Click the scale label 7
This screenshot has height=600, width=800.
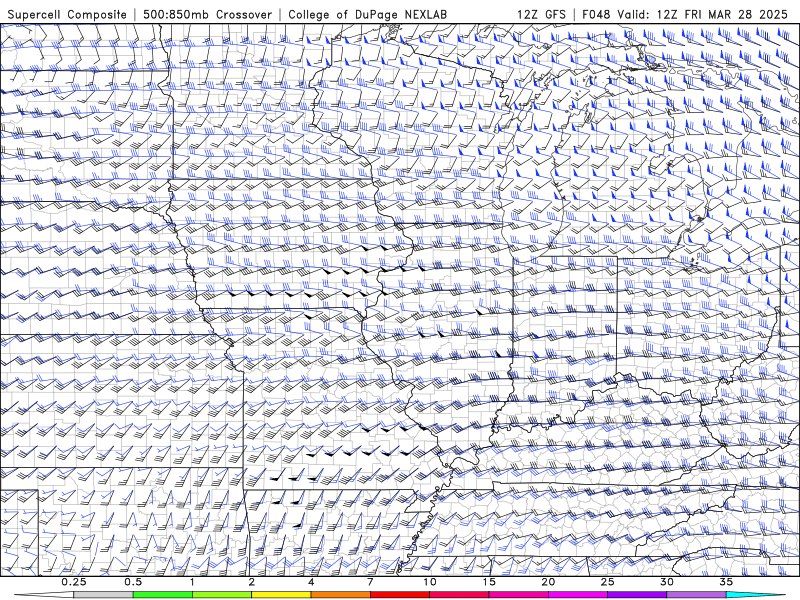coord(370,582)
